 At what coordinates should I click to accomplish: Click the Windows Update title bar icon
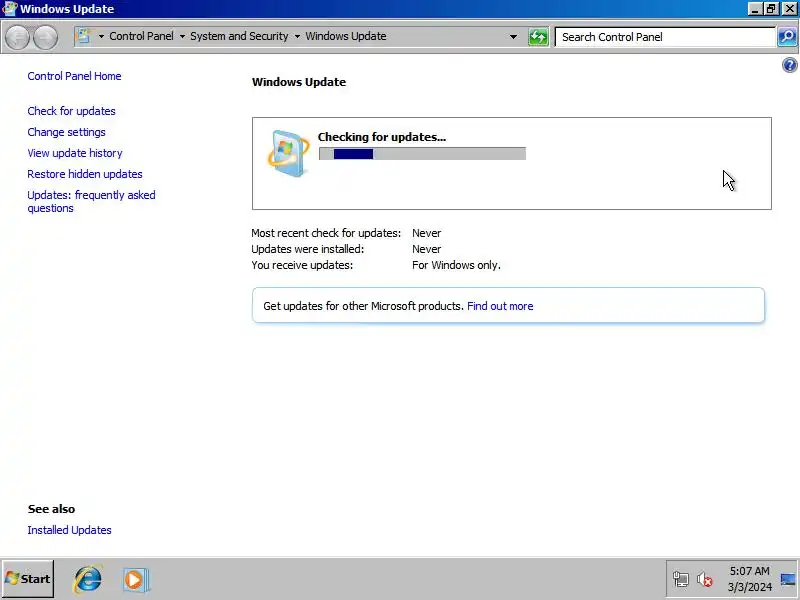click(10, 9)
